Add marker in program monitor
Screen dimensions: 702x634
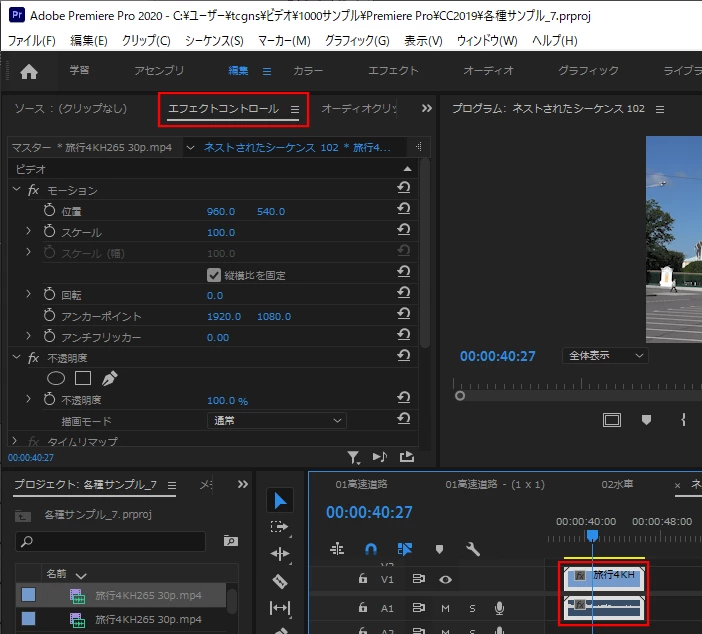(646, 420)
